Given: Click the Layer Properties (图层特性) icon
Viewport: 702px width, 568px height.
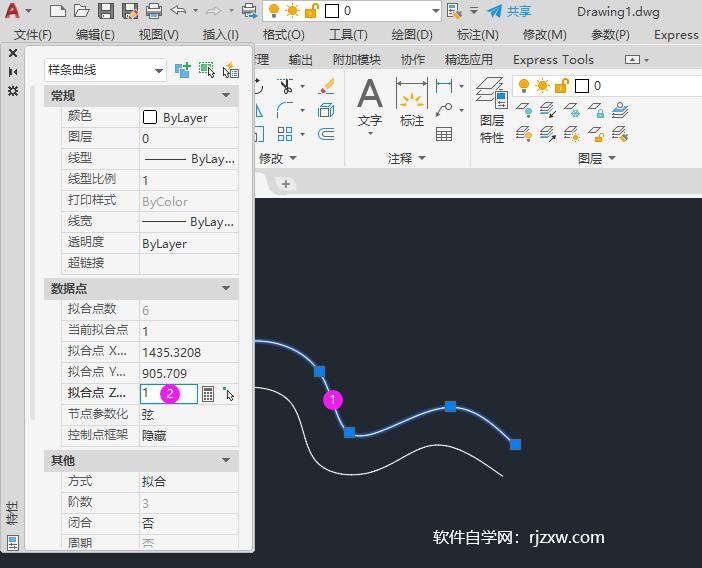Looking at the screenshot, I should point(492,110).
